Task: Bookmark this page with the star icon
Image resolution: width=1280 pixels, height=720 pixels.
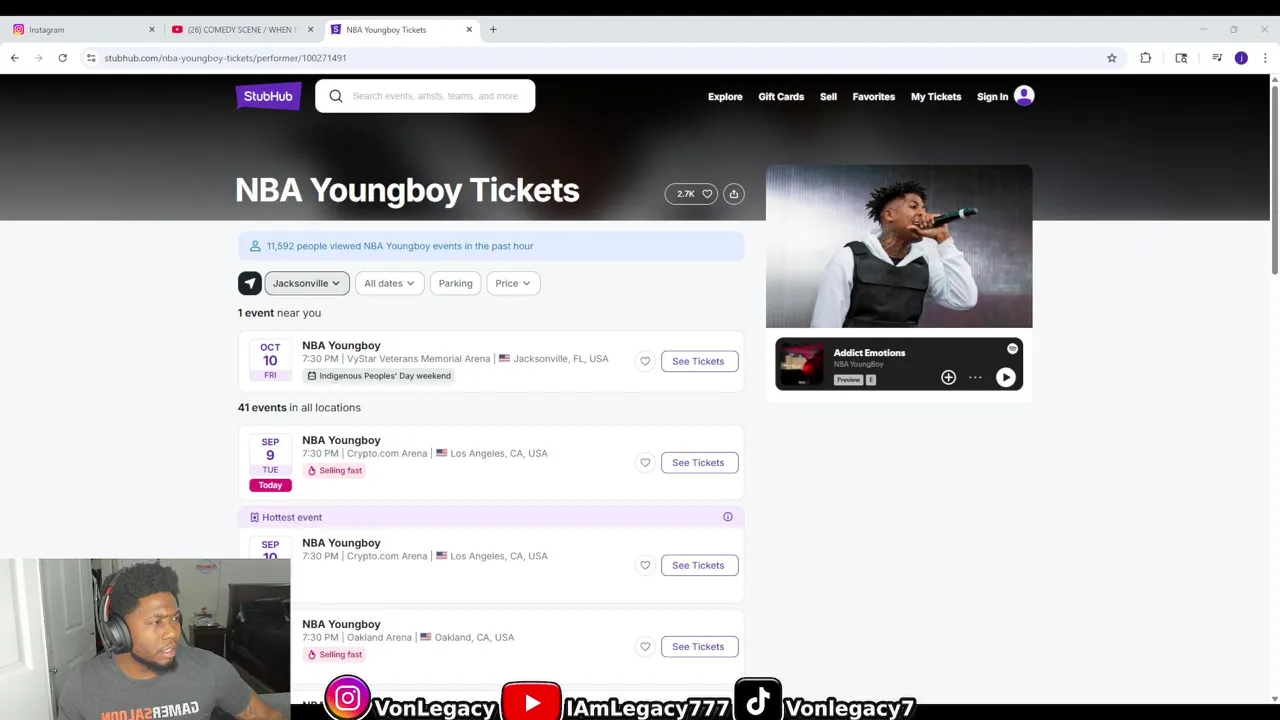Action: point(1112,58)
